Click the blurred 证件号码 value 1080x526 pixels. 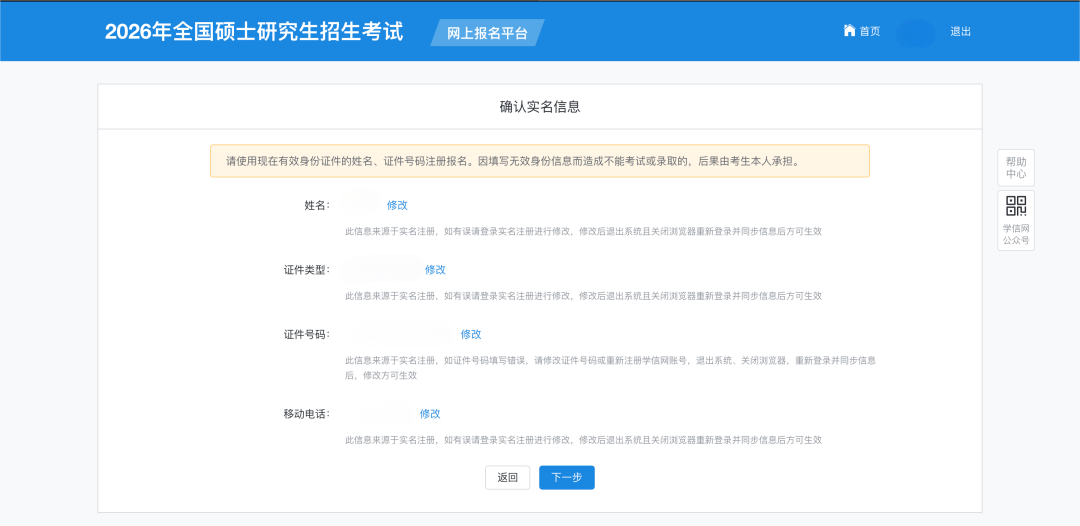click(398, 334)
